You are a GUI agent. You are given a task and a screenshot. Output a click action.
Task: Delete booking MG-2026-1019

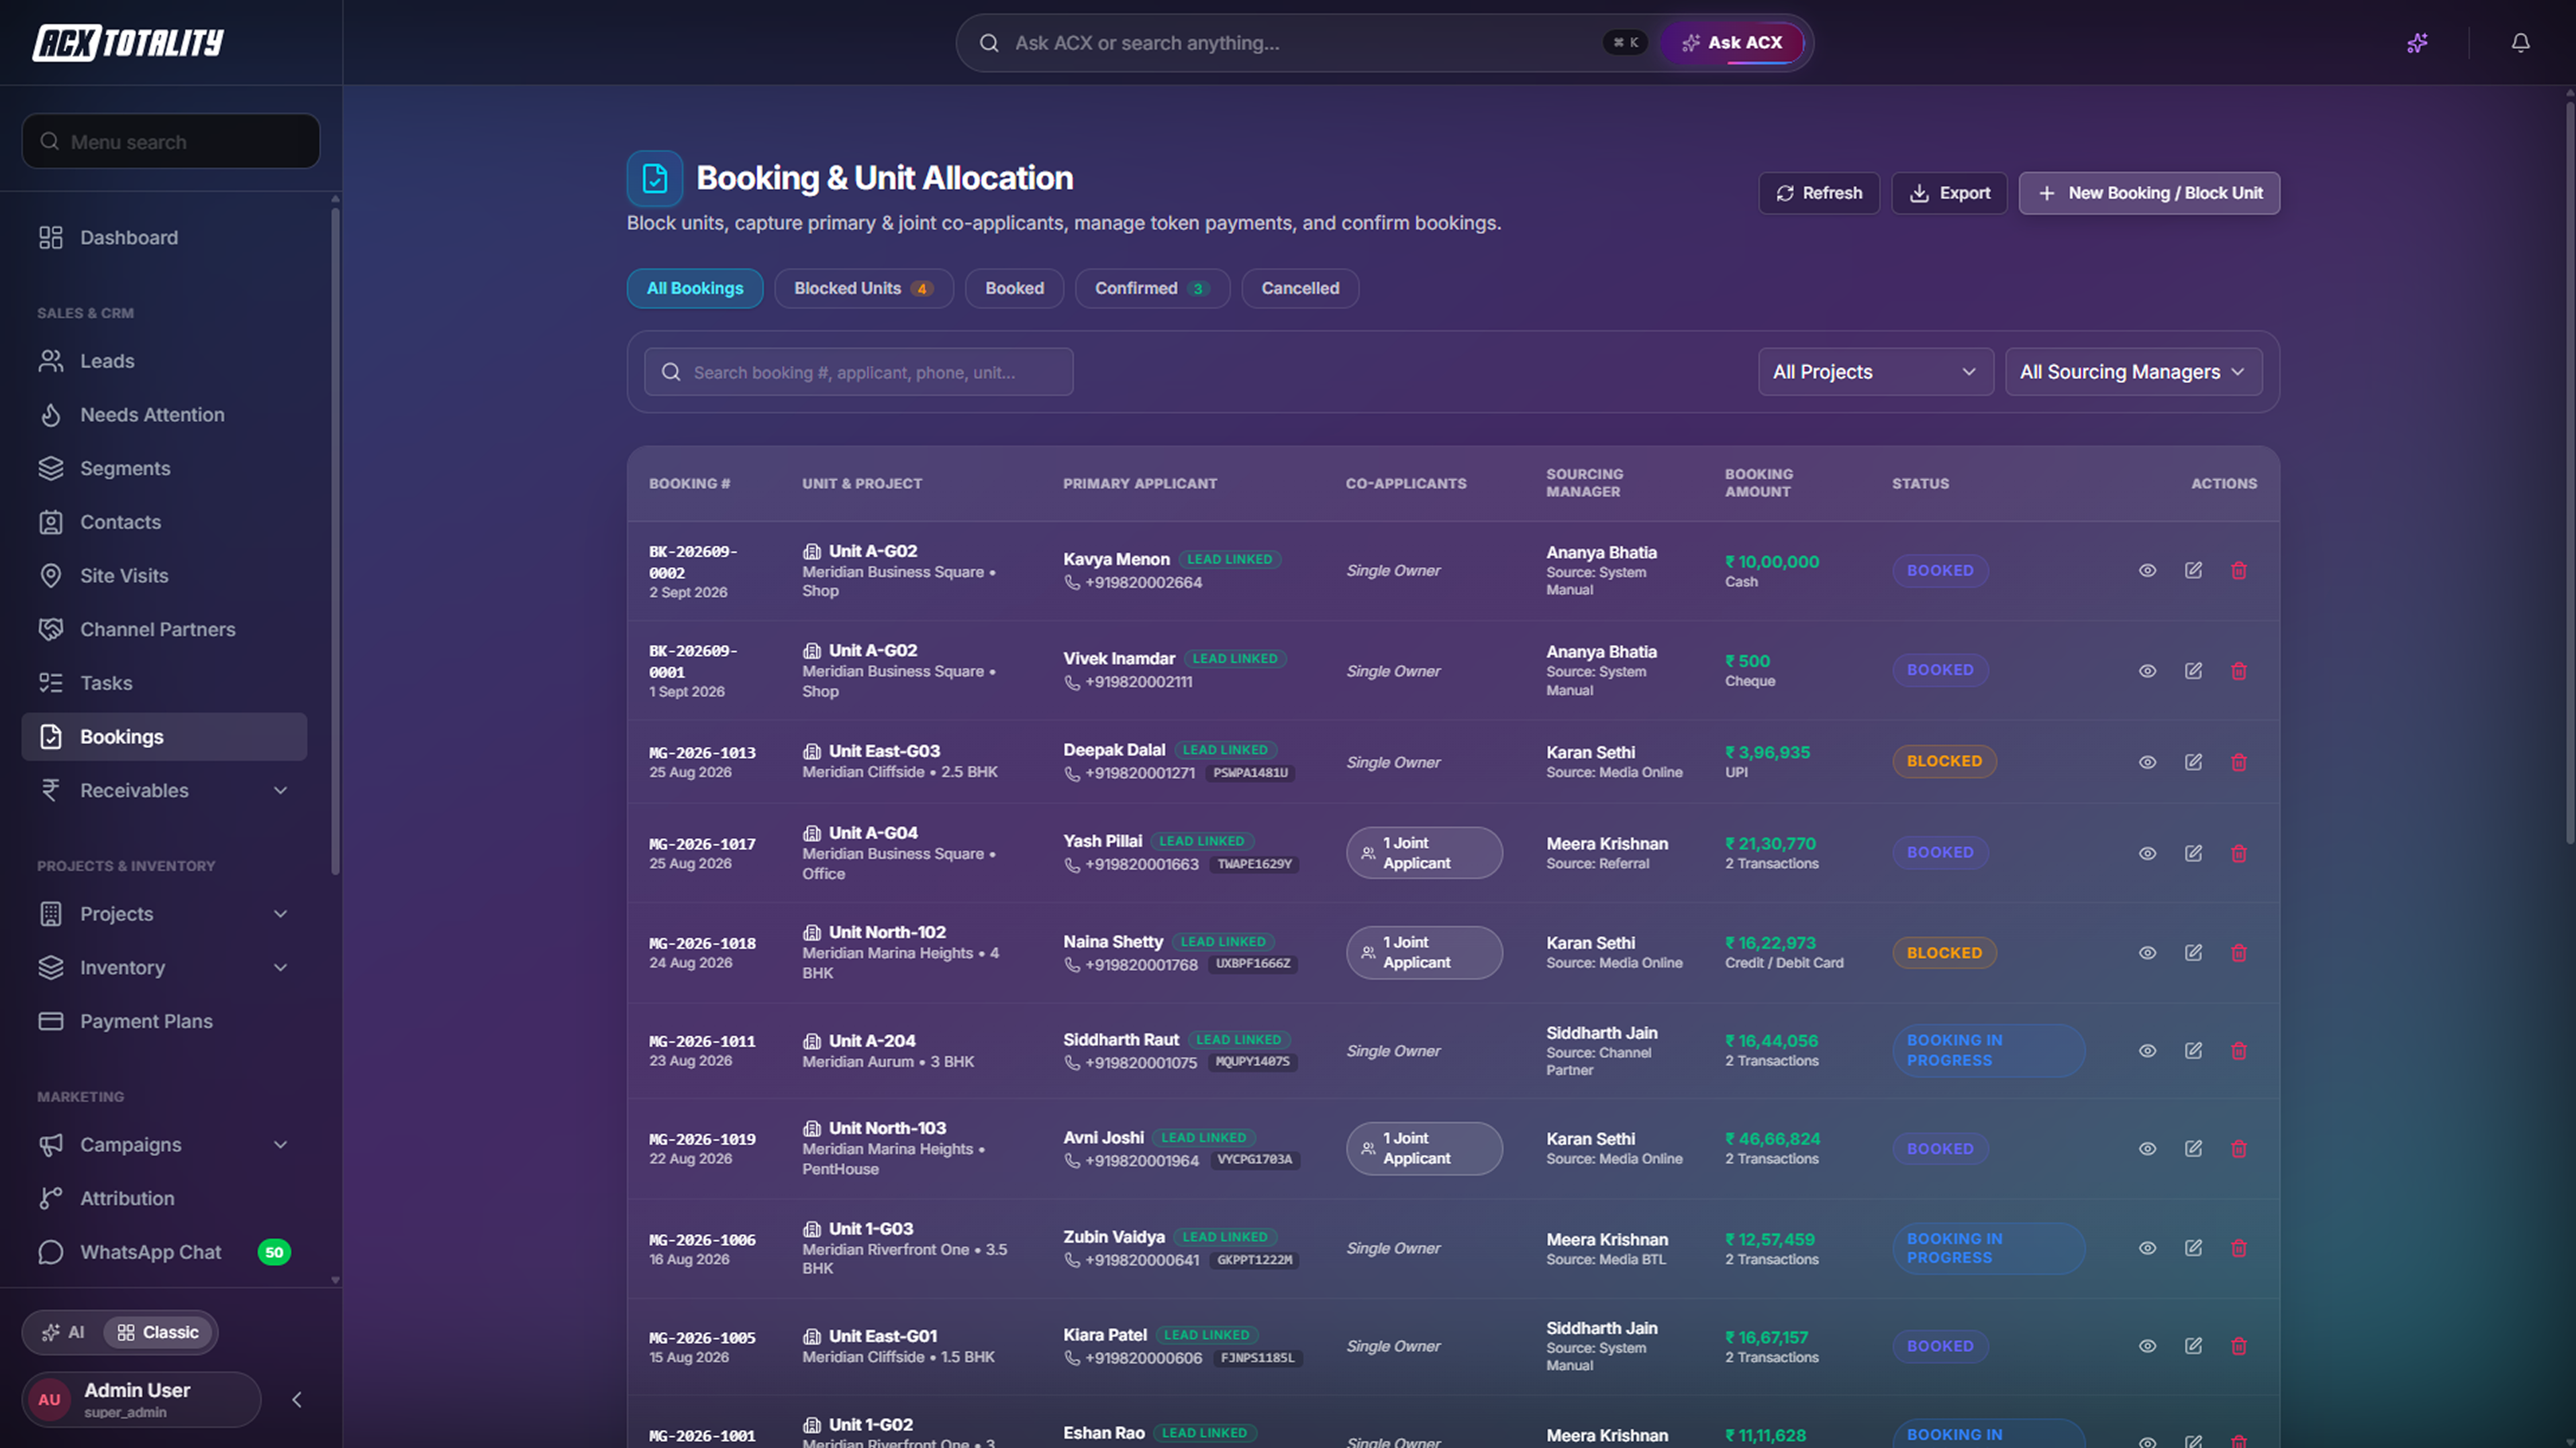(2239, 1149)
